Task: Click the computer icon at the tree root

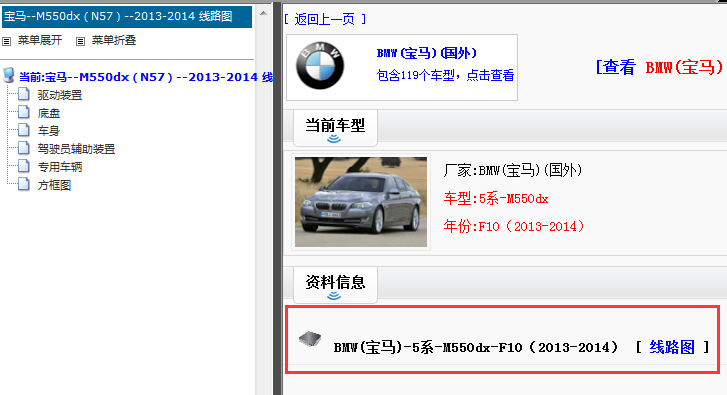Action: tap(9, 75)
